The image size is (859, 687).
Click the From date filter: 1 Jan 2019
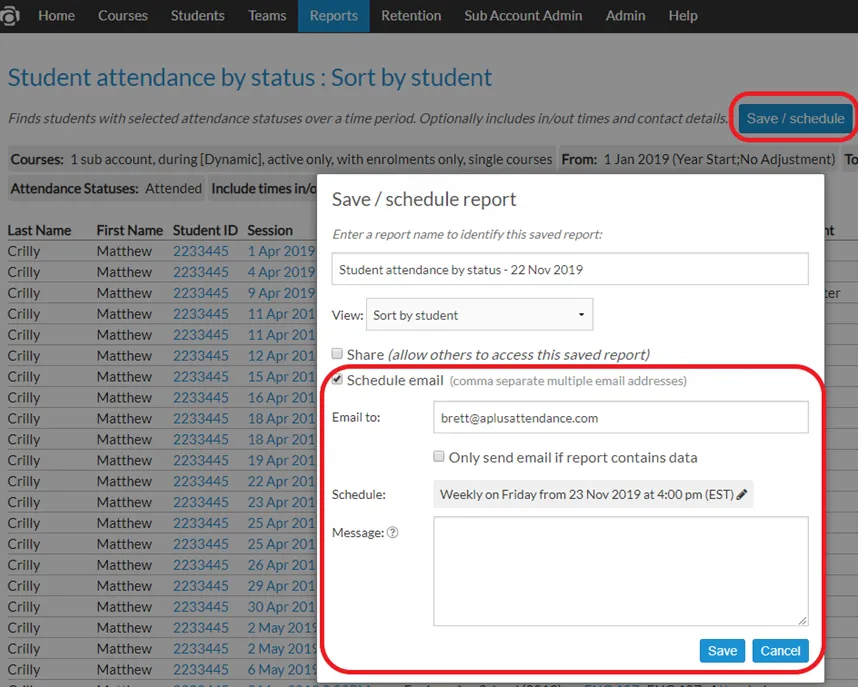pyautogui.click(x=698, y=159)
